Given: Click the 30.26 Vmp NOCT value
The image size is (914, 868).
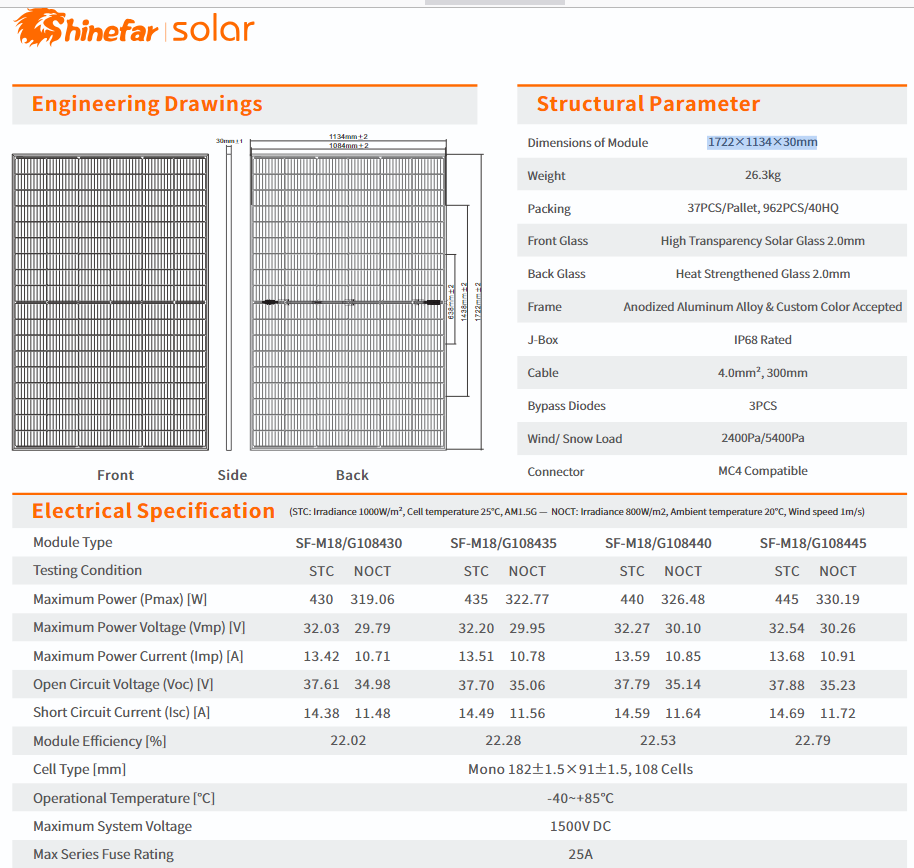Looking at the screenshot, I should [x=838, y=628].
